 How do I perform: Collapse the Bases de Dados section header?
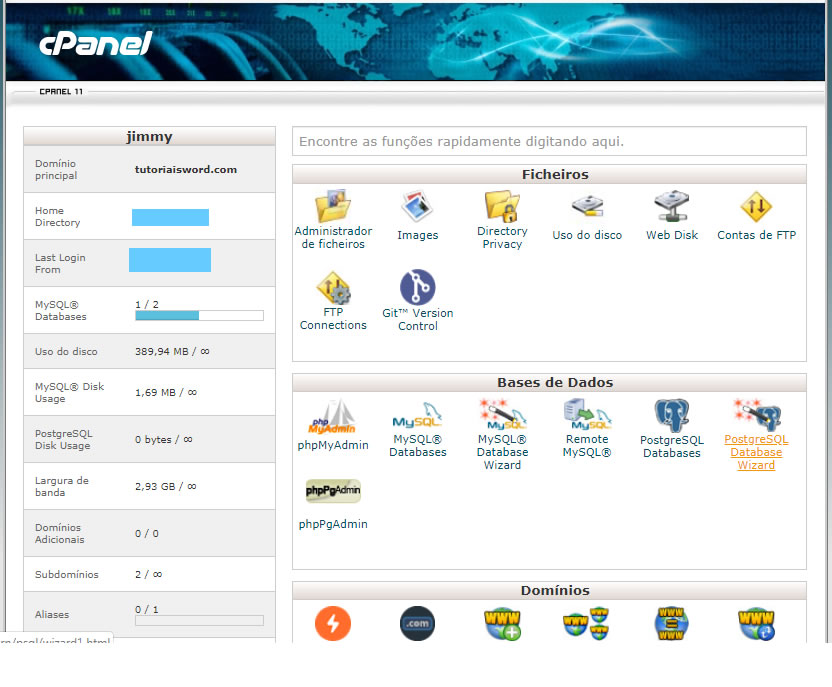(x=549, y=382)
